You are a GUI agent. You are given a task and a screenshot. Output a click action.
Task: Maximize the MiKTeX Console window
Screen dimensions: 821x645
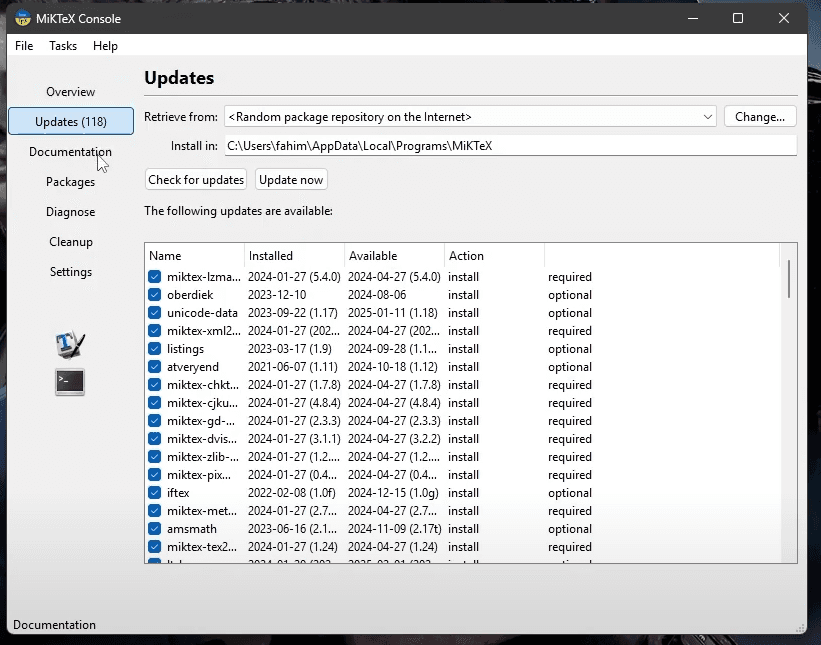tap(738, 18)
